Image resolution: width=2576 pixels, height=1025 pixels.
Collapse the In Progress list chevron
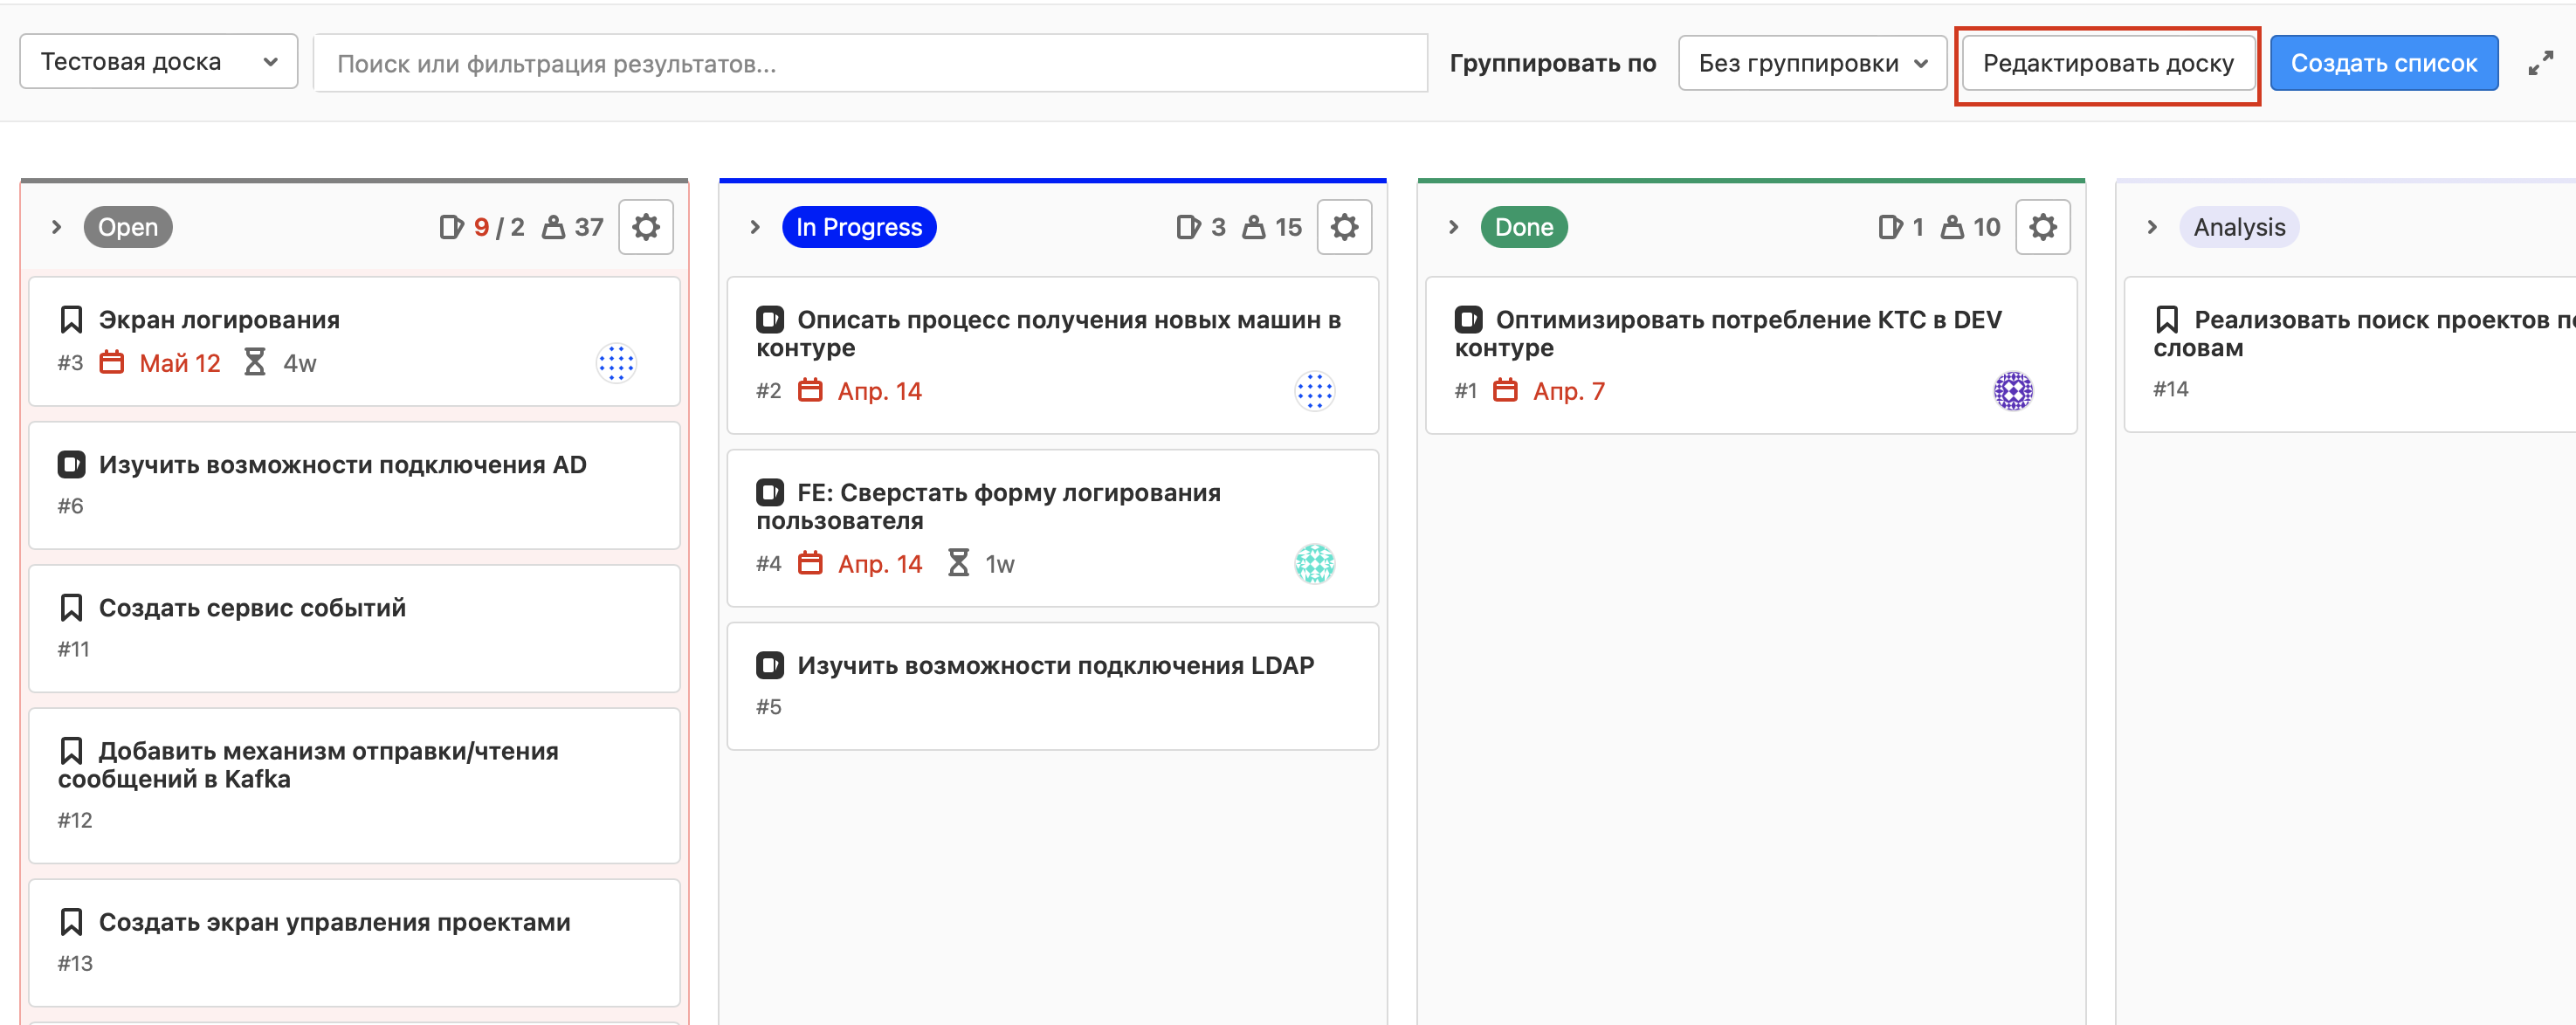click(755, 227)
